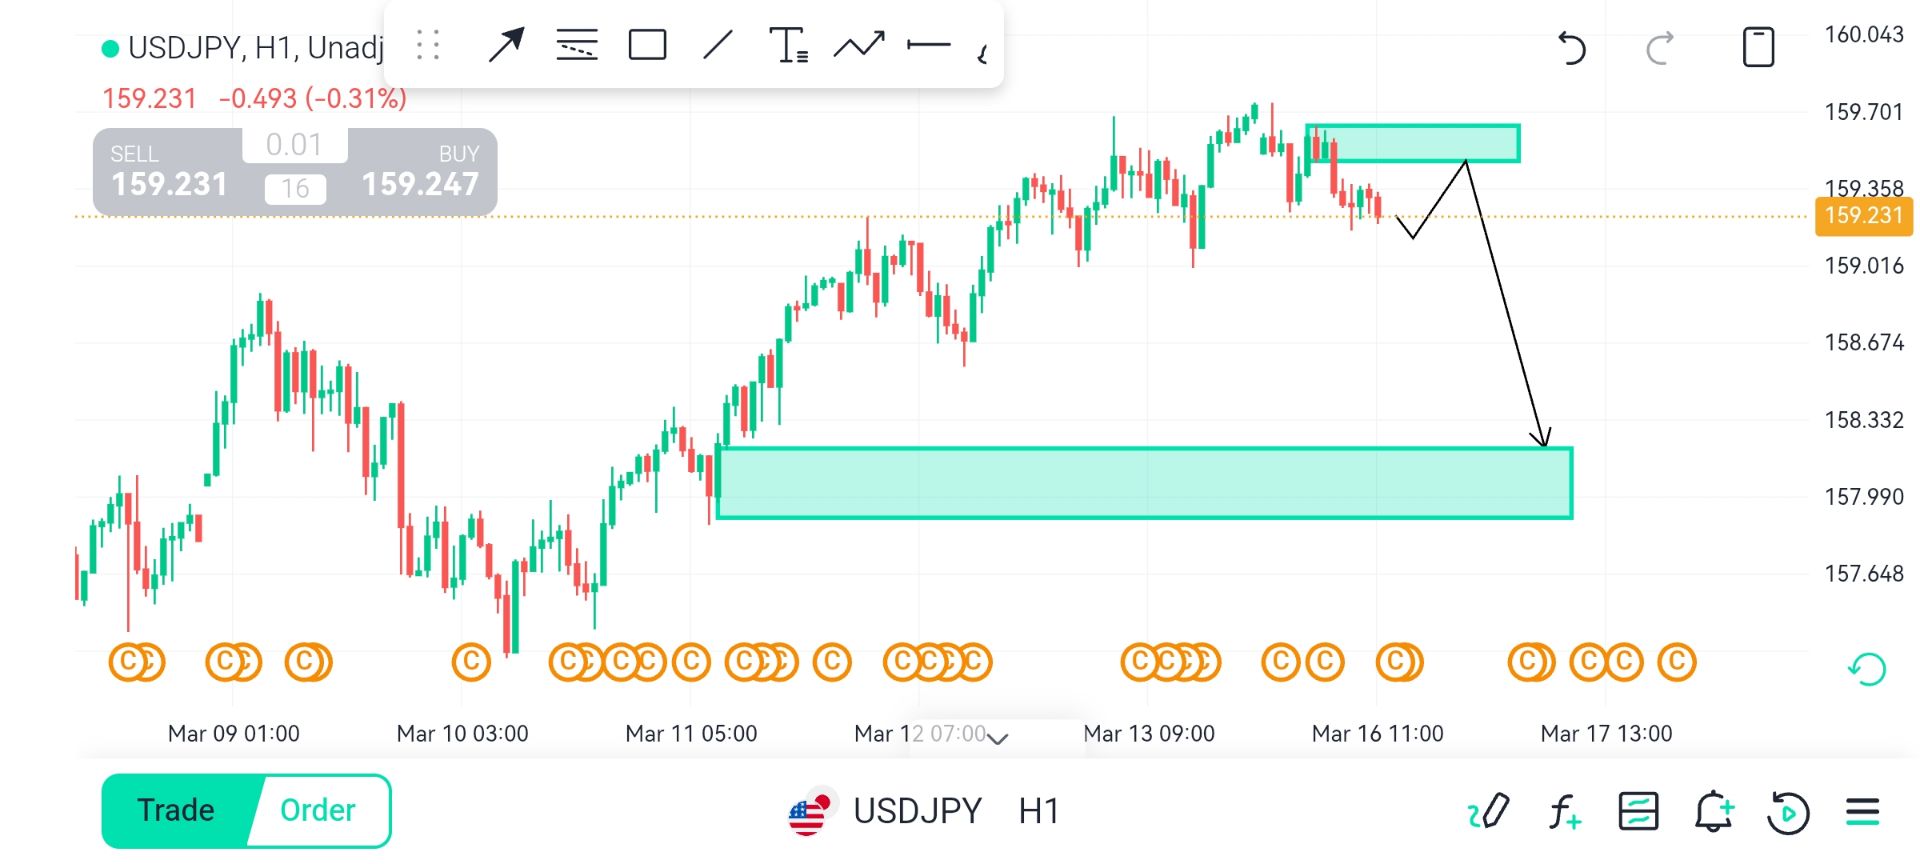Open the USDJPY symbol selector

click(916, 811)
